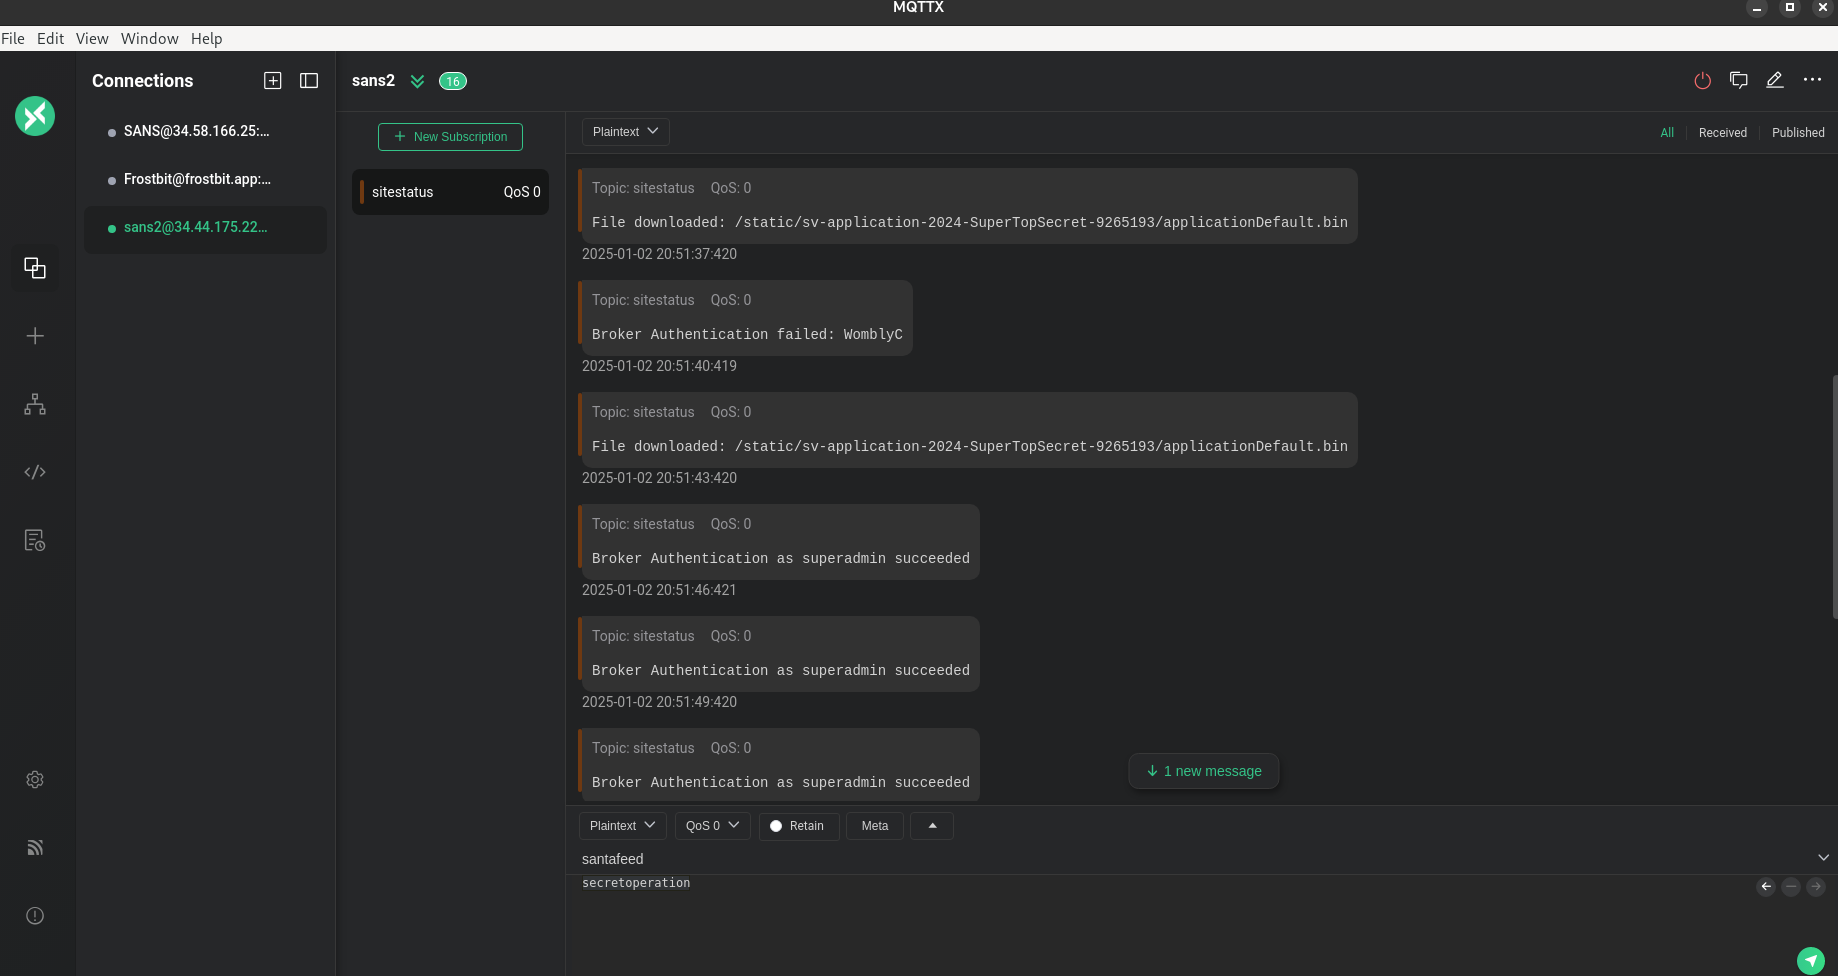The image size is (1838, 976).
Task: Click the File downloaded message at 20:51:37
Action: coord(968,206)
